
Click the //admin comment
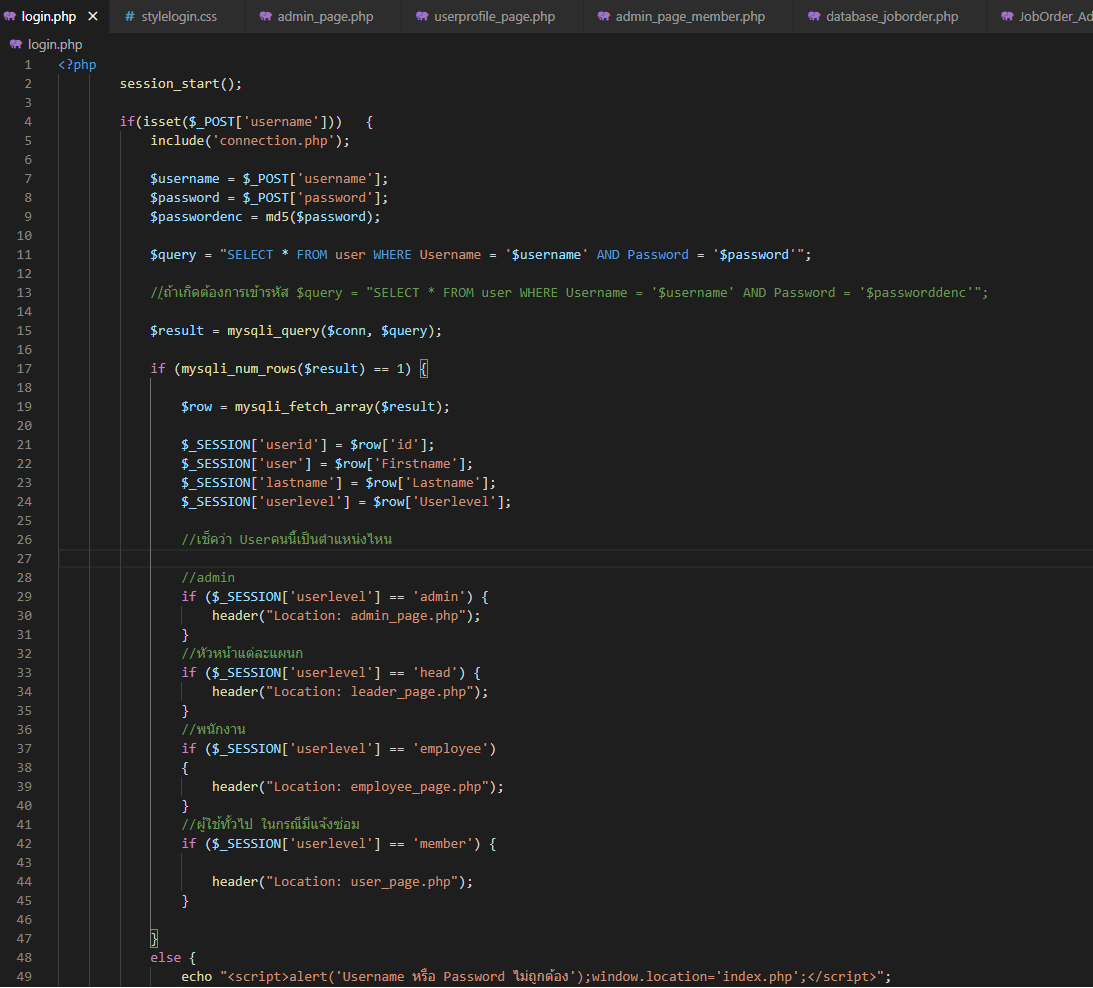pos(208,578)
